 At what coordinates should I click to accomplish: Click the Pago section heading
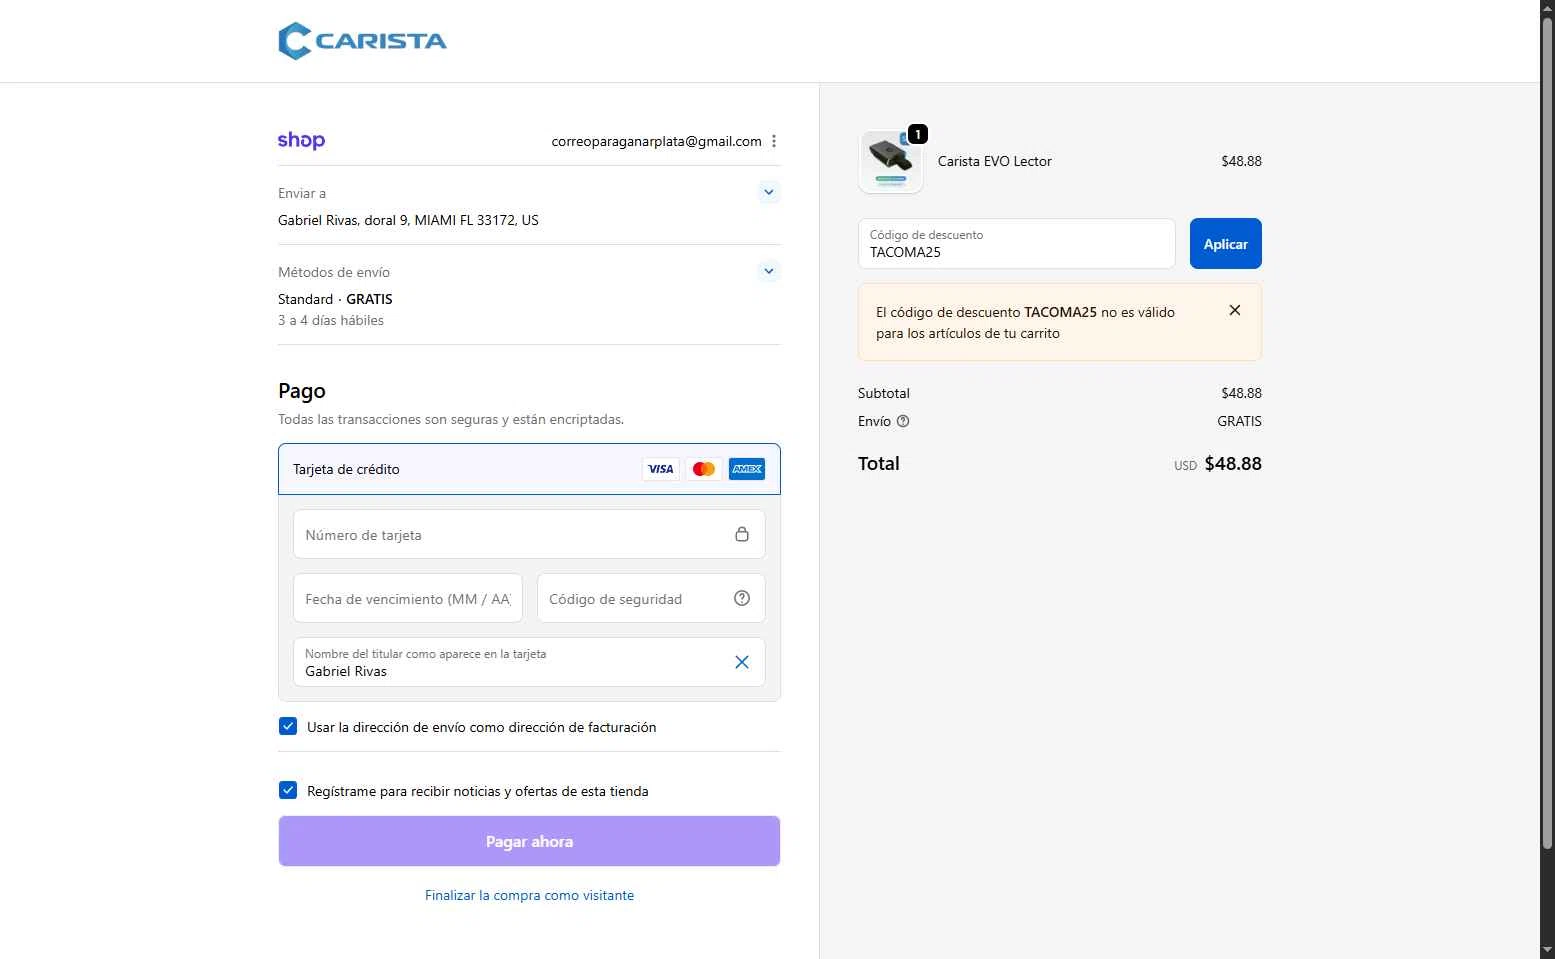pyautogui.click(x=302, y=391)
